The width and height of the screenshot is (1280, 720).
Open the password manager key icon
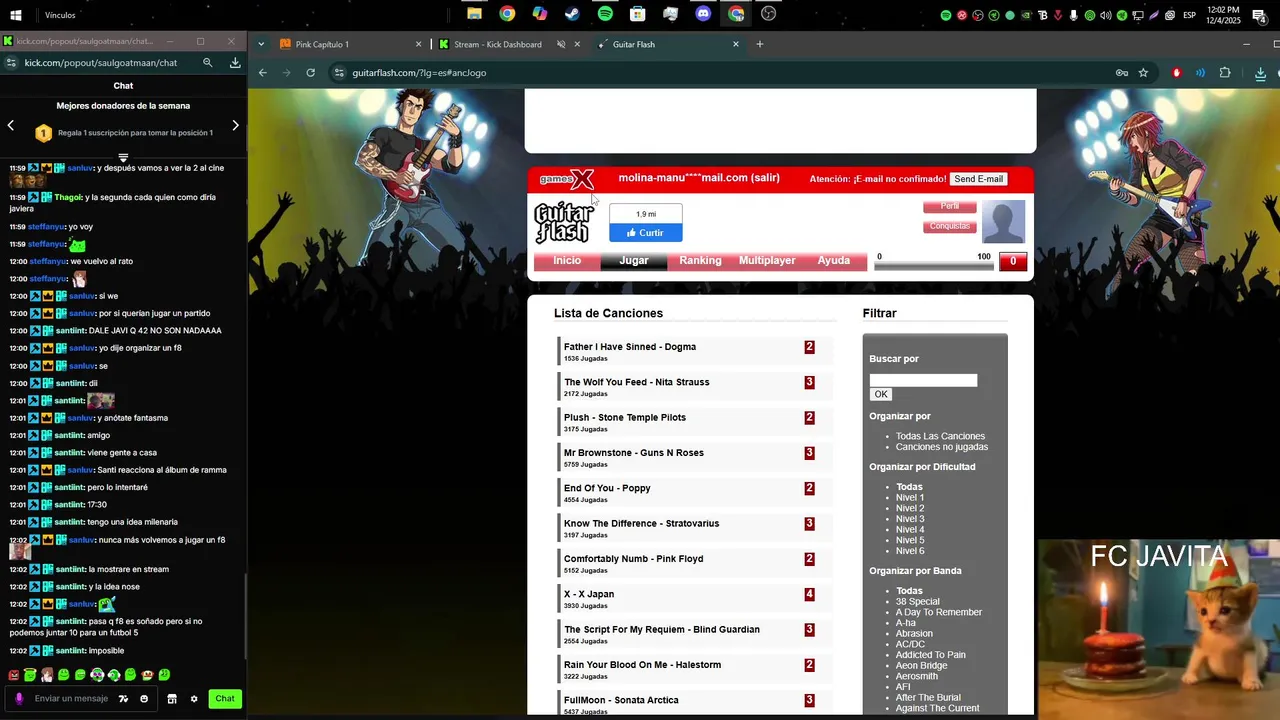pos(1122,73)
